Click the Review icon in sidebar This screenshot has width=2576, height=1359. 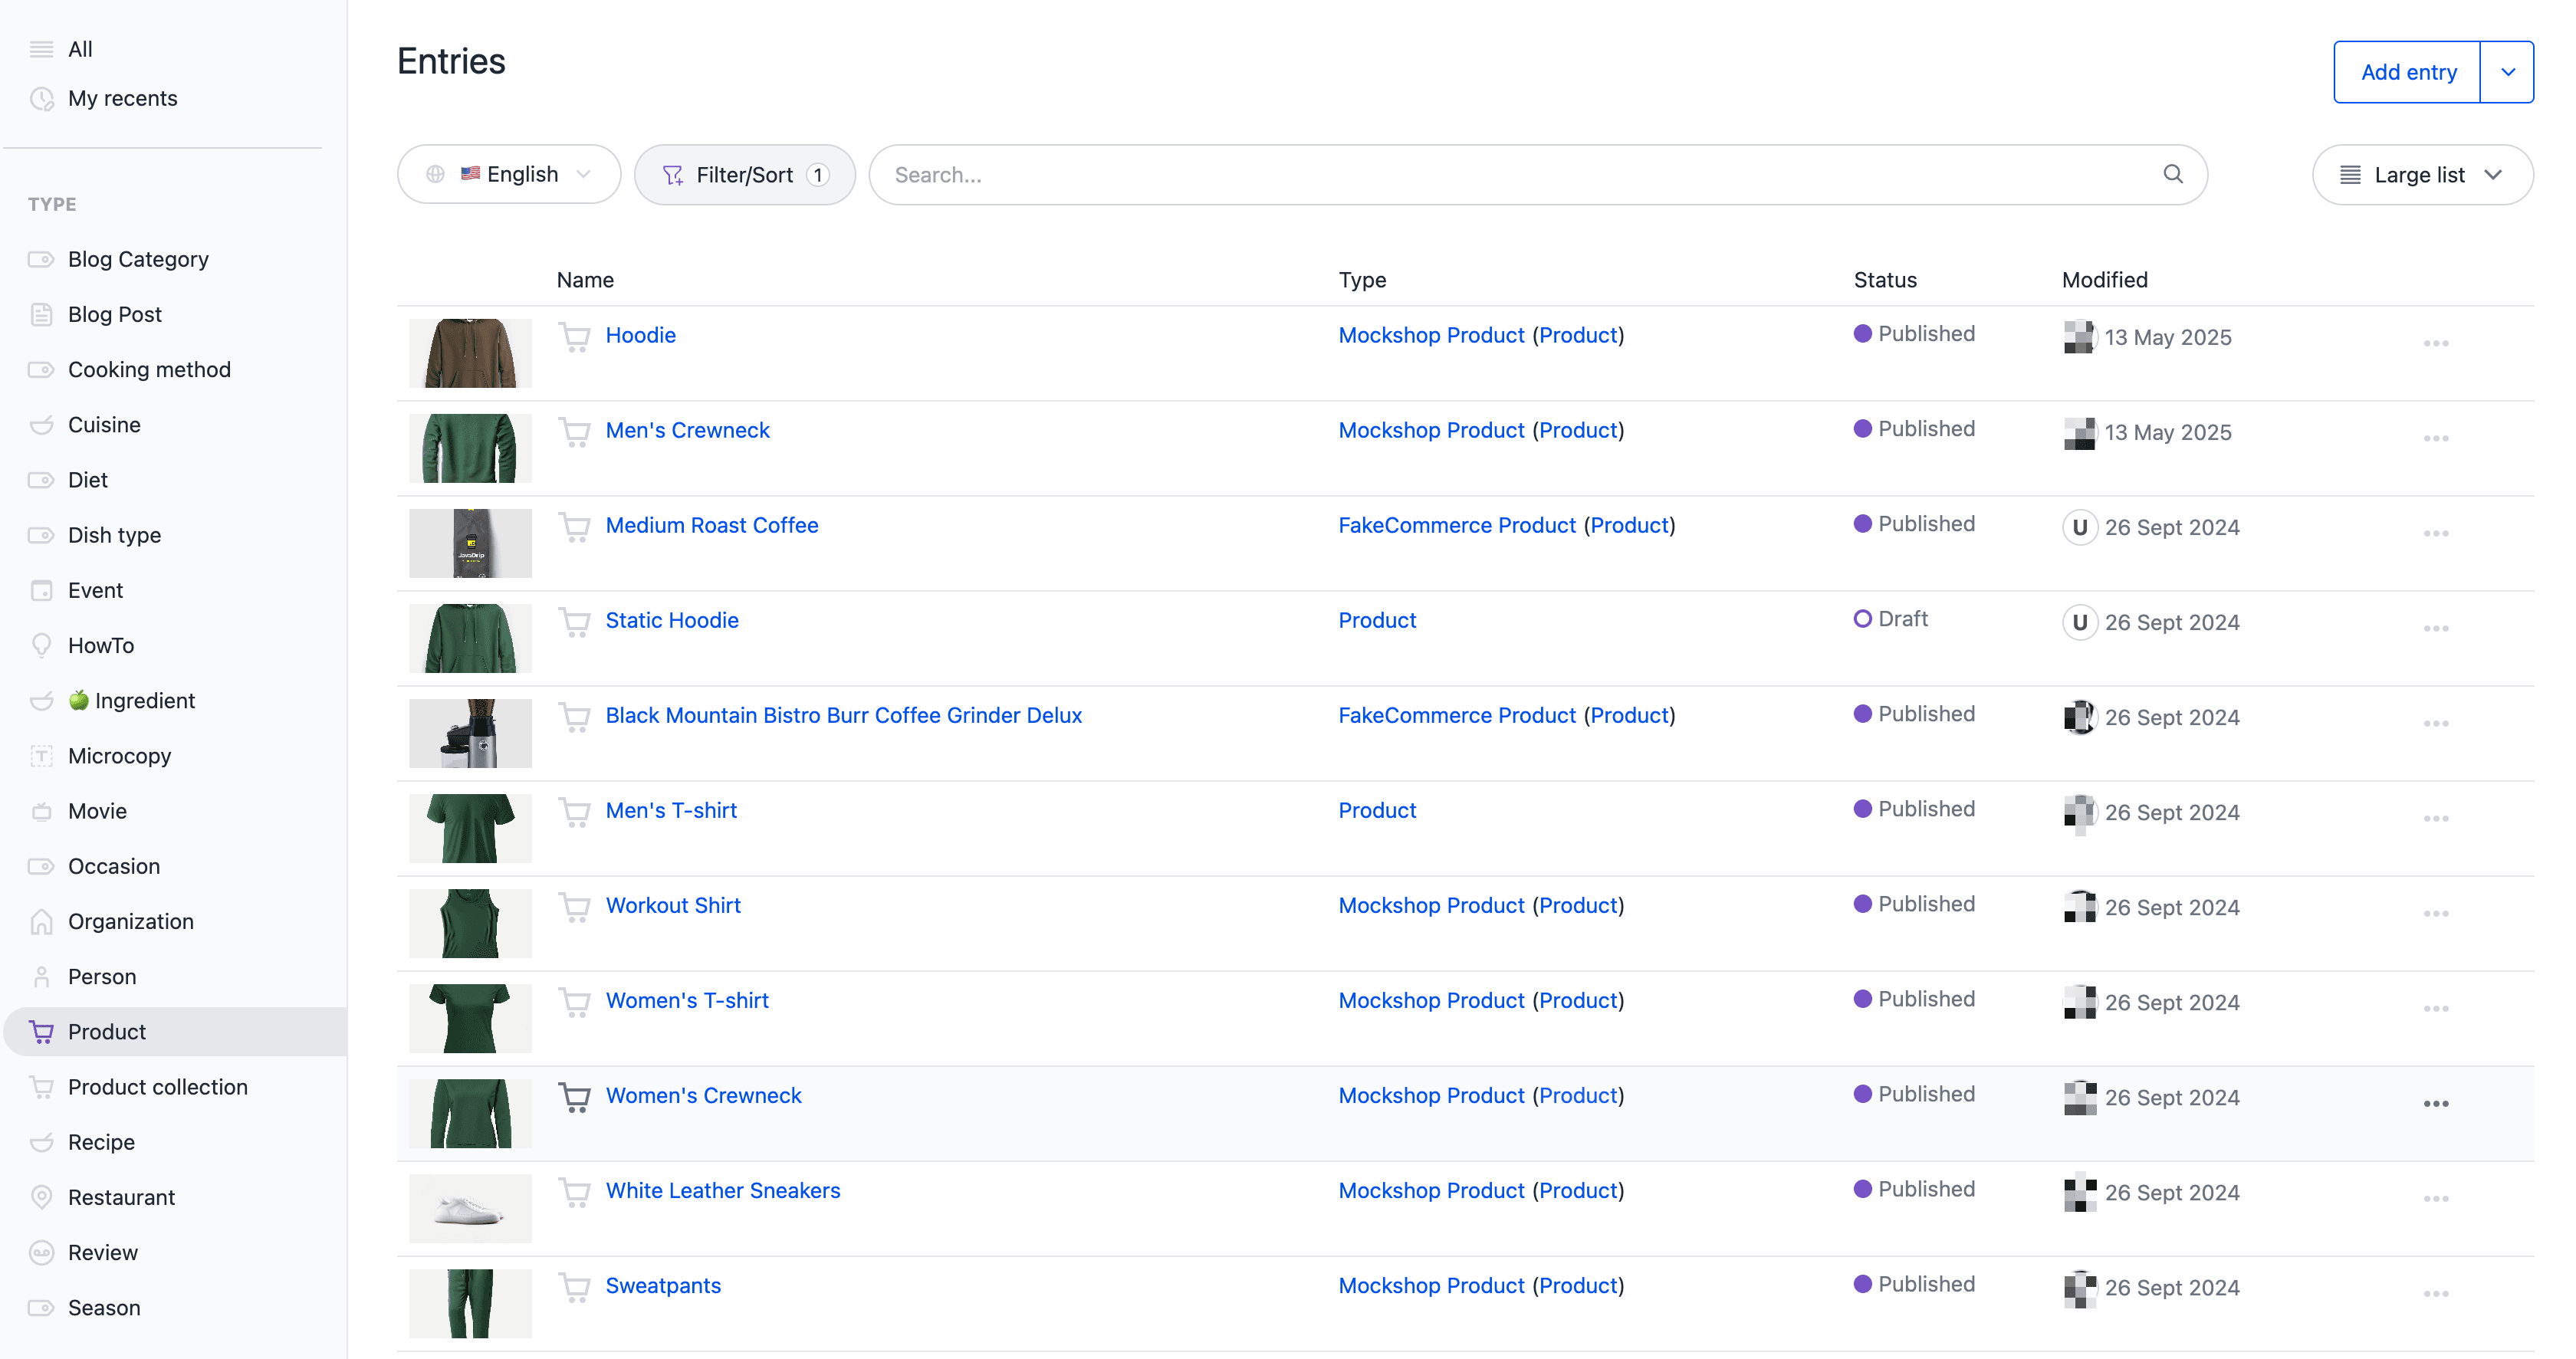pyautogui.click(x=41, y=1252)
